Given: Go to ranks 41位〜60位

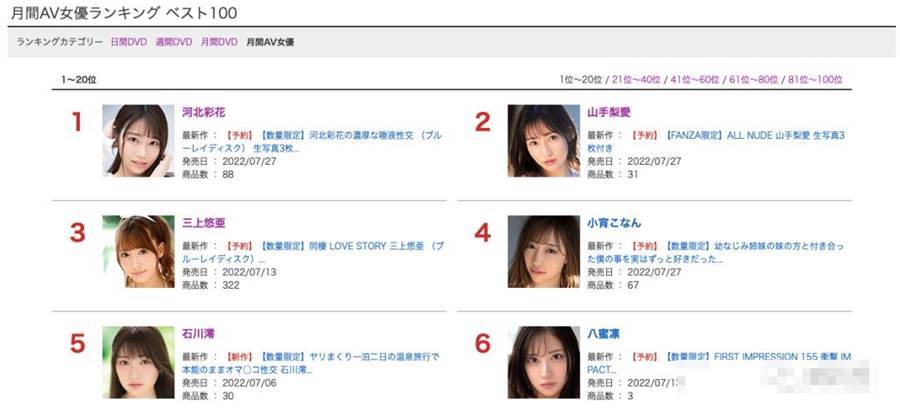Looking at the screenshot, I should pos(695,80).
